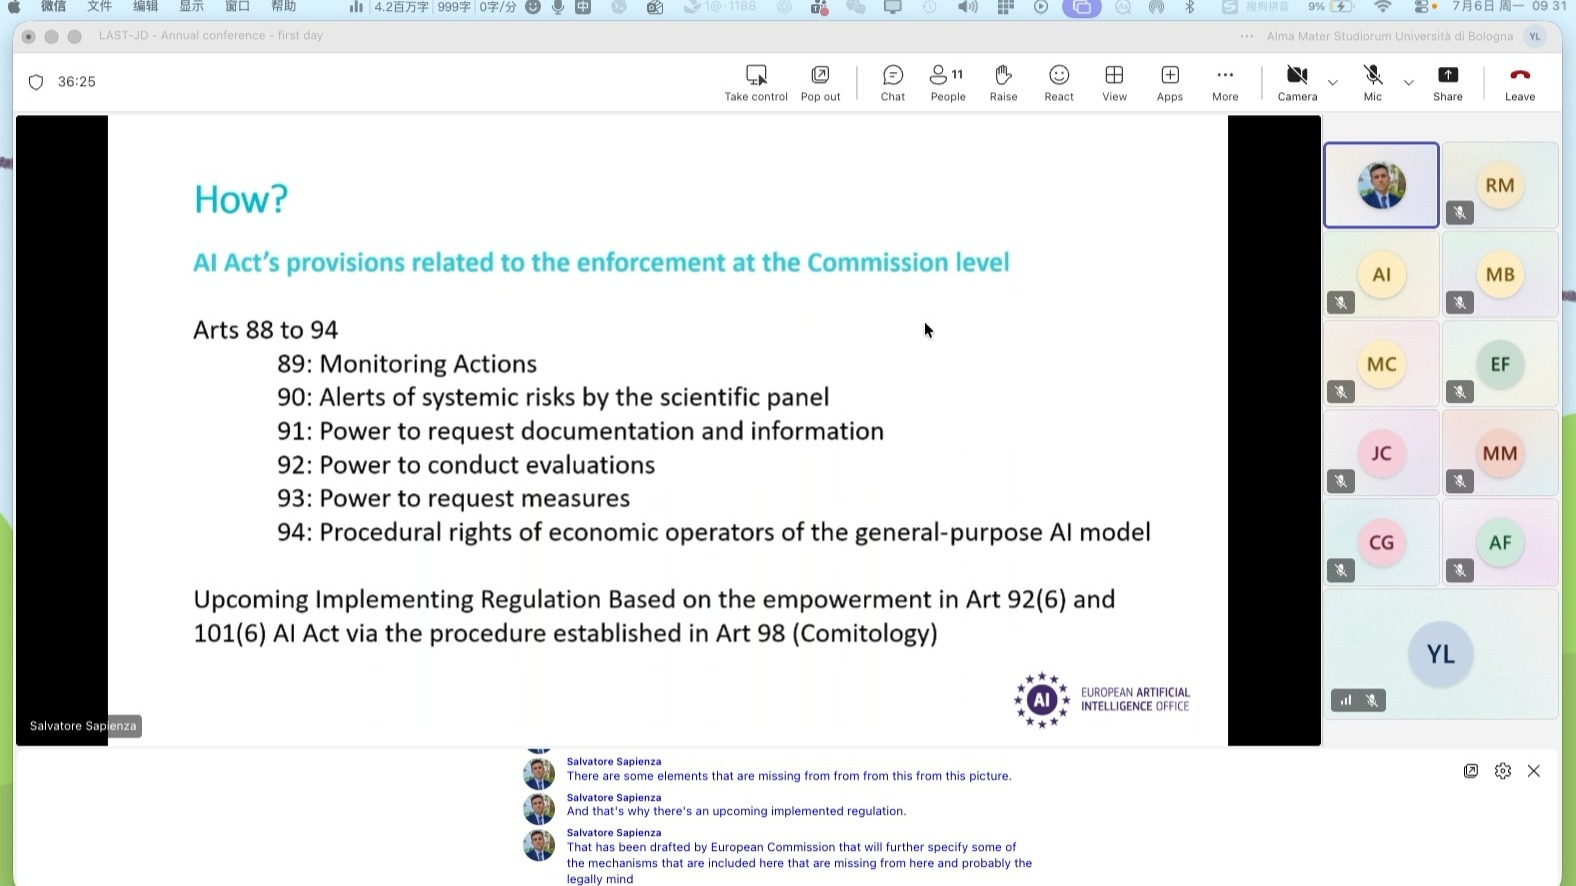This screenshot has width=1576, height=886.
Task: Open the 窗口 menu in menu bar
Action: 237,7
